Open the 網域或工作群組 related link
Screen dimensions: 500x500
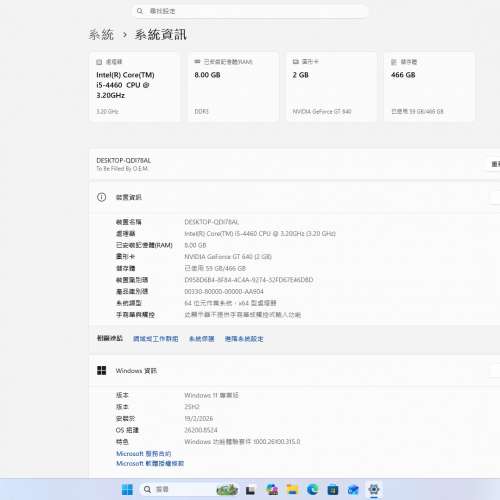click(x=156, y=339)
